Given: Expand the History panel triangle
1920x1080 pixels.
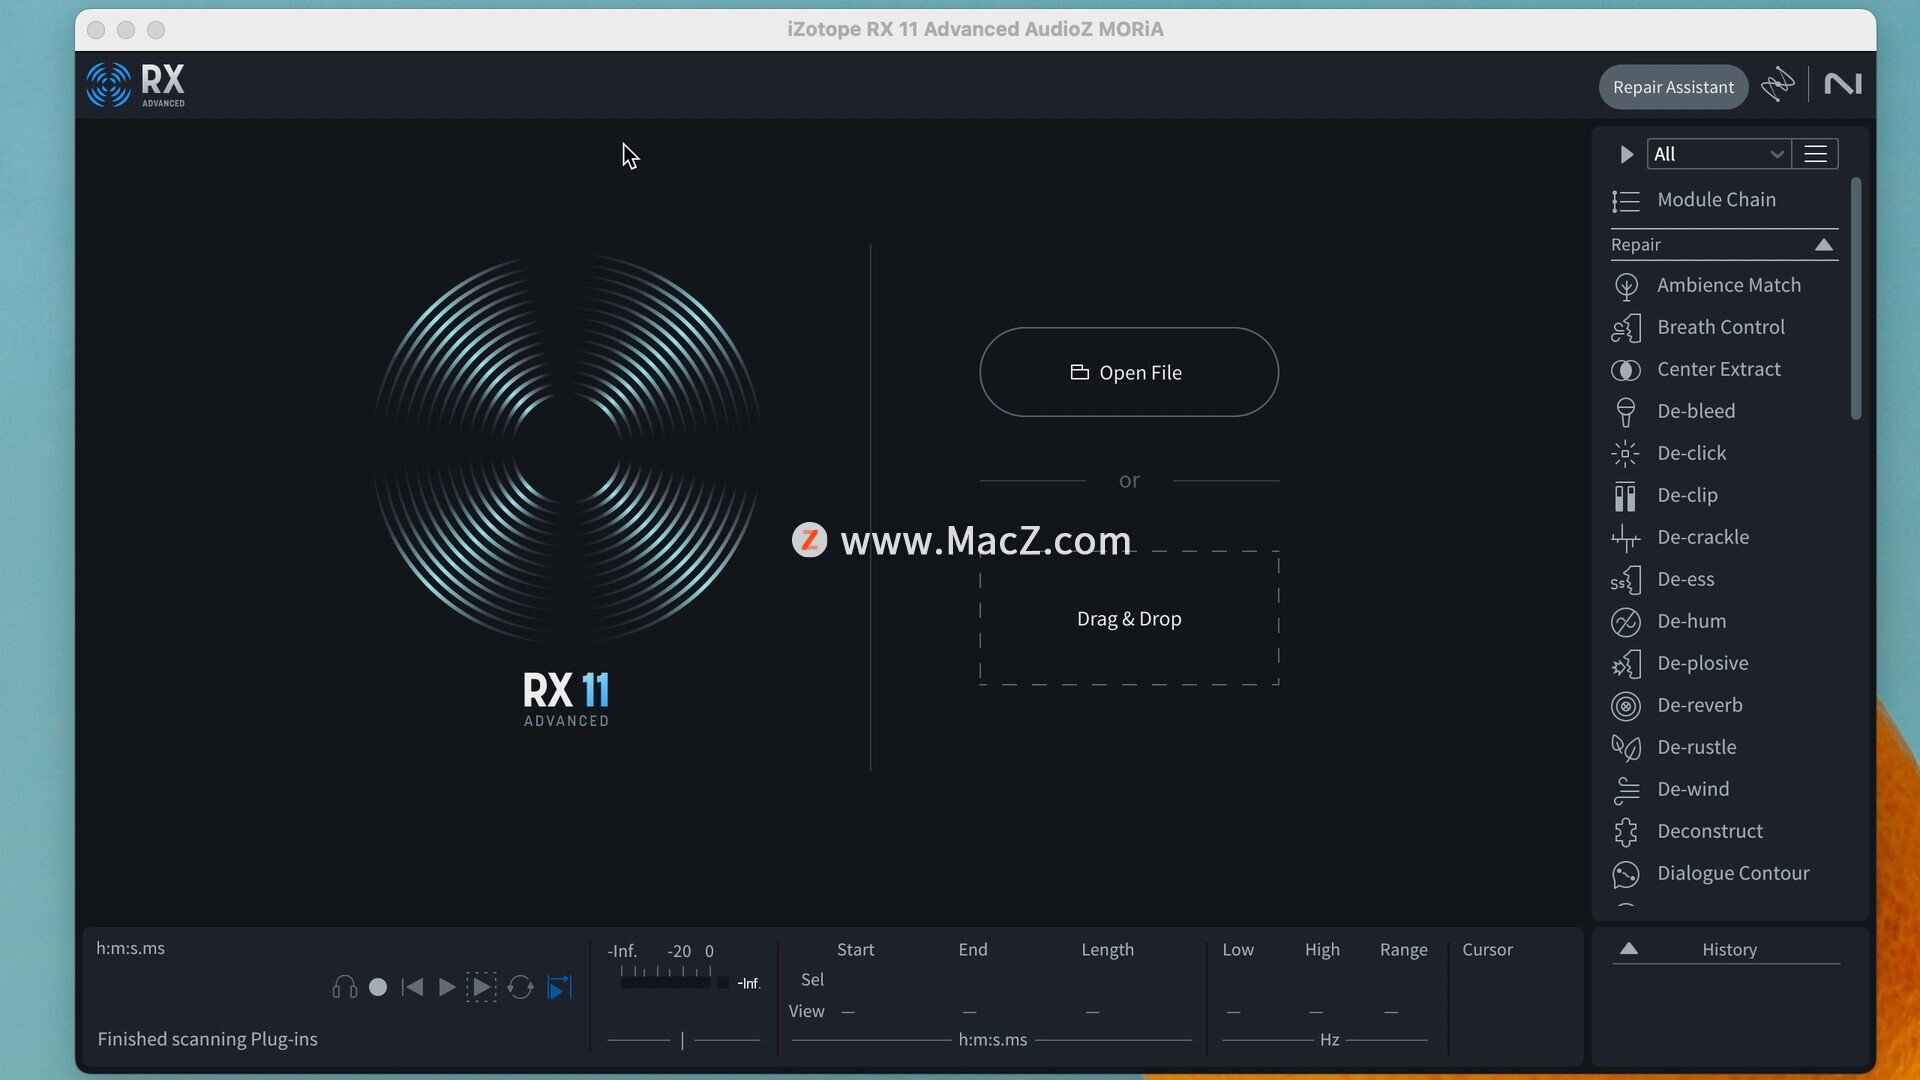Looking at the screenshot, I should click(1629, 949).
